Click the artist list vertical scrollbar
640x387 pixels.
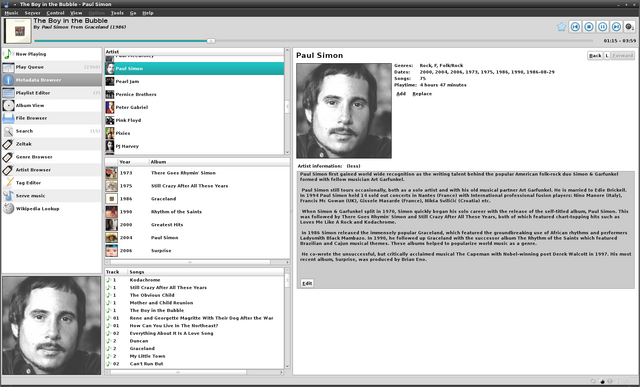(x=287, y=106)
